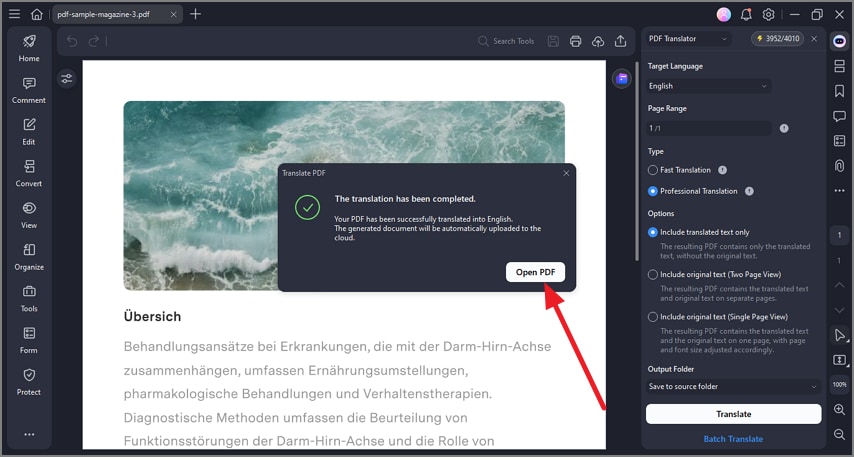Open Organize pages
Screen dimensions: 854x457
tap(29, 257)
